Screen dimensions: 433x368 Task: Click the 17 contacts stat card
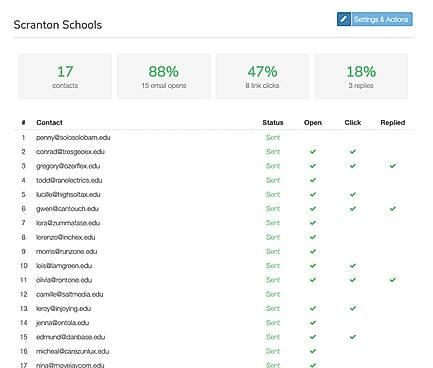click(65, 76)
